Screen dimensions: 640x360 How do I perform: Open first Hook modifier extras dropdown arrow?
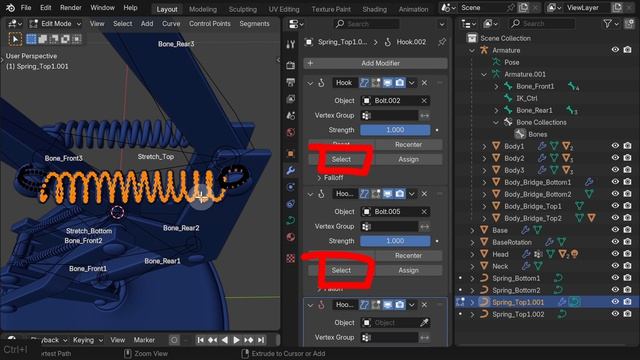pos(412,83)
